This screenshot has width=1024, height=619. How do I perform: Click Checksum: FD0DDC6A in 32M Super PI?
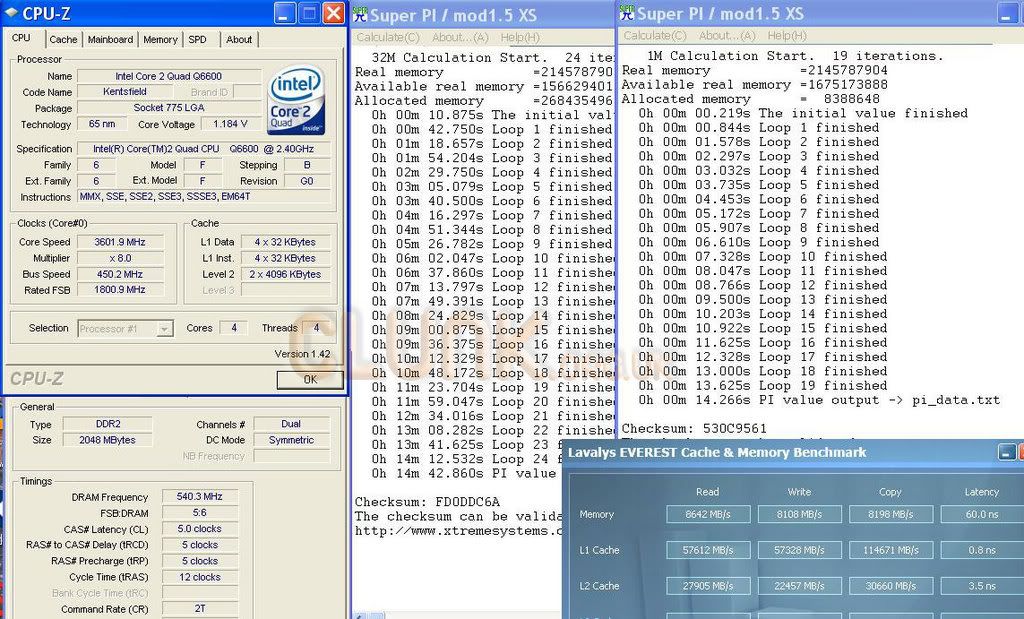[x=427, y=502]
